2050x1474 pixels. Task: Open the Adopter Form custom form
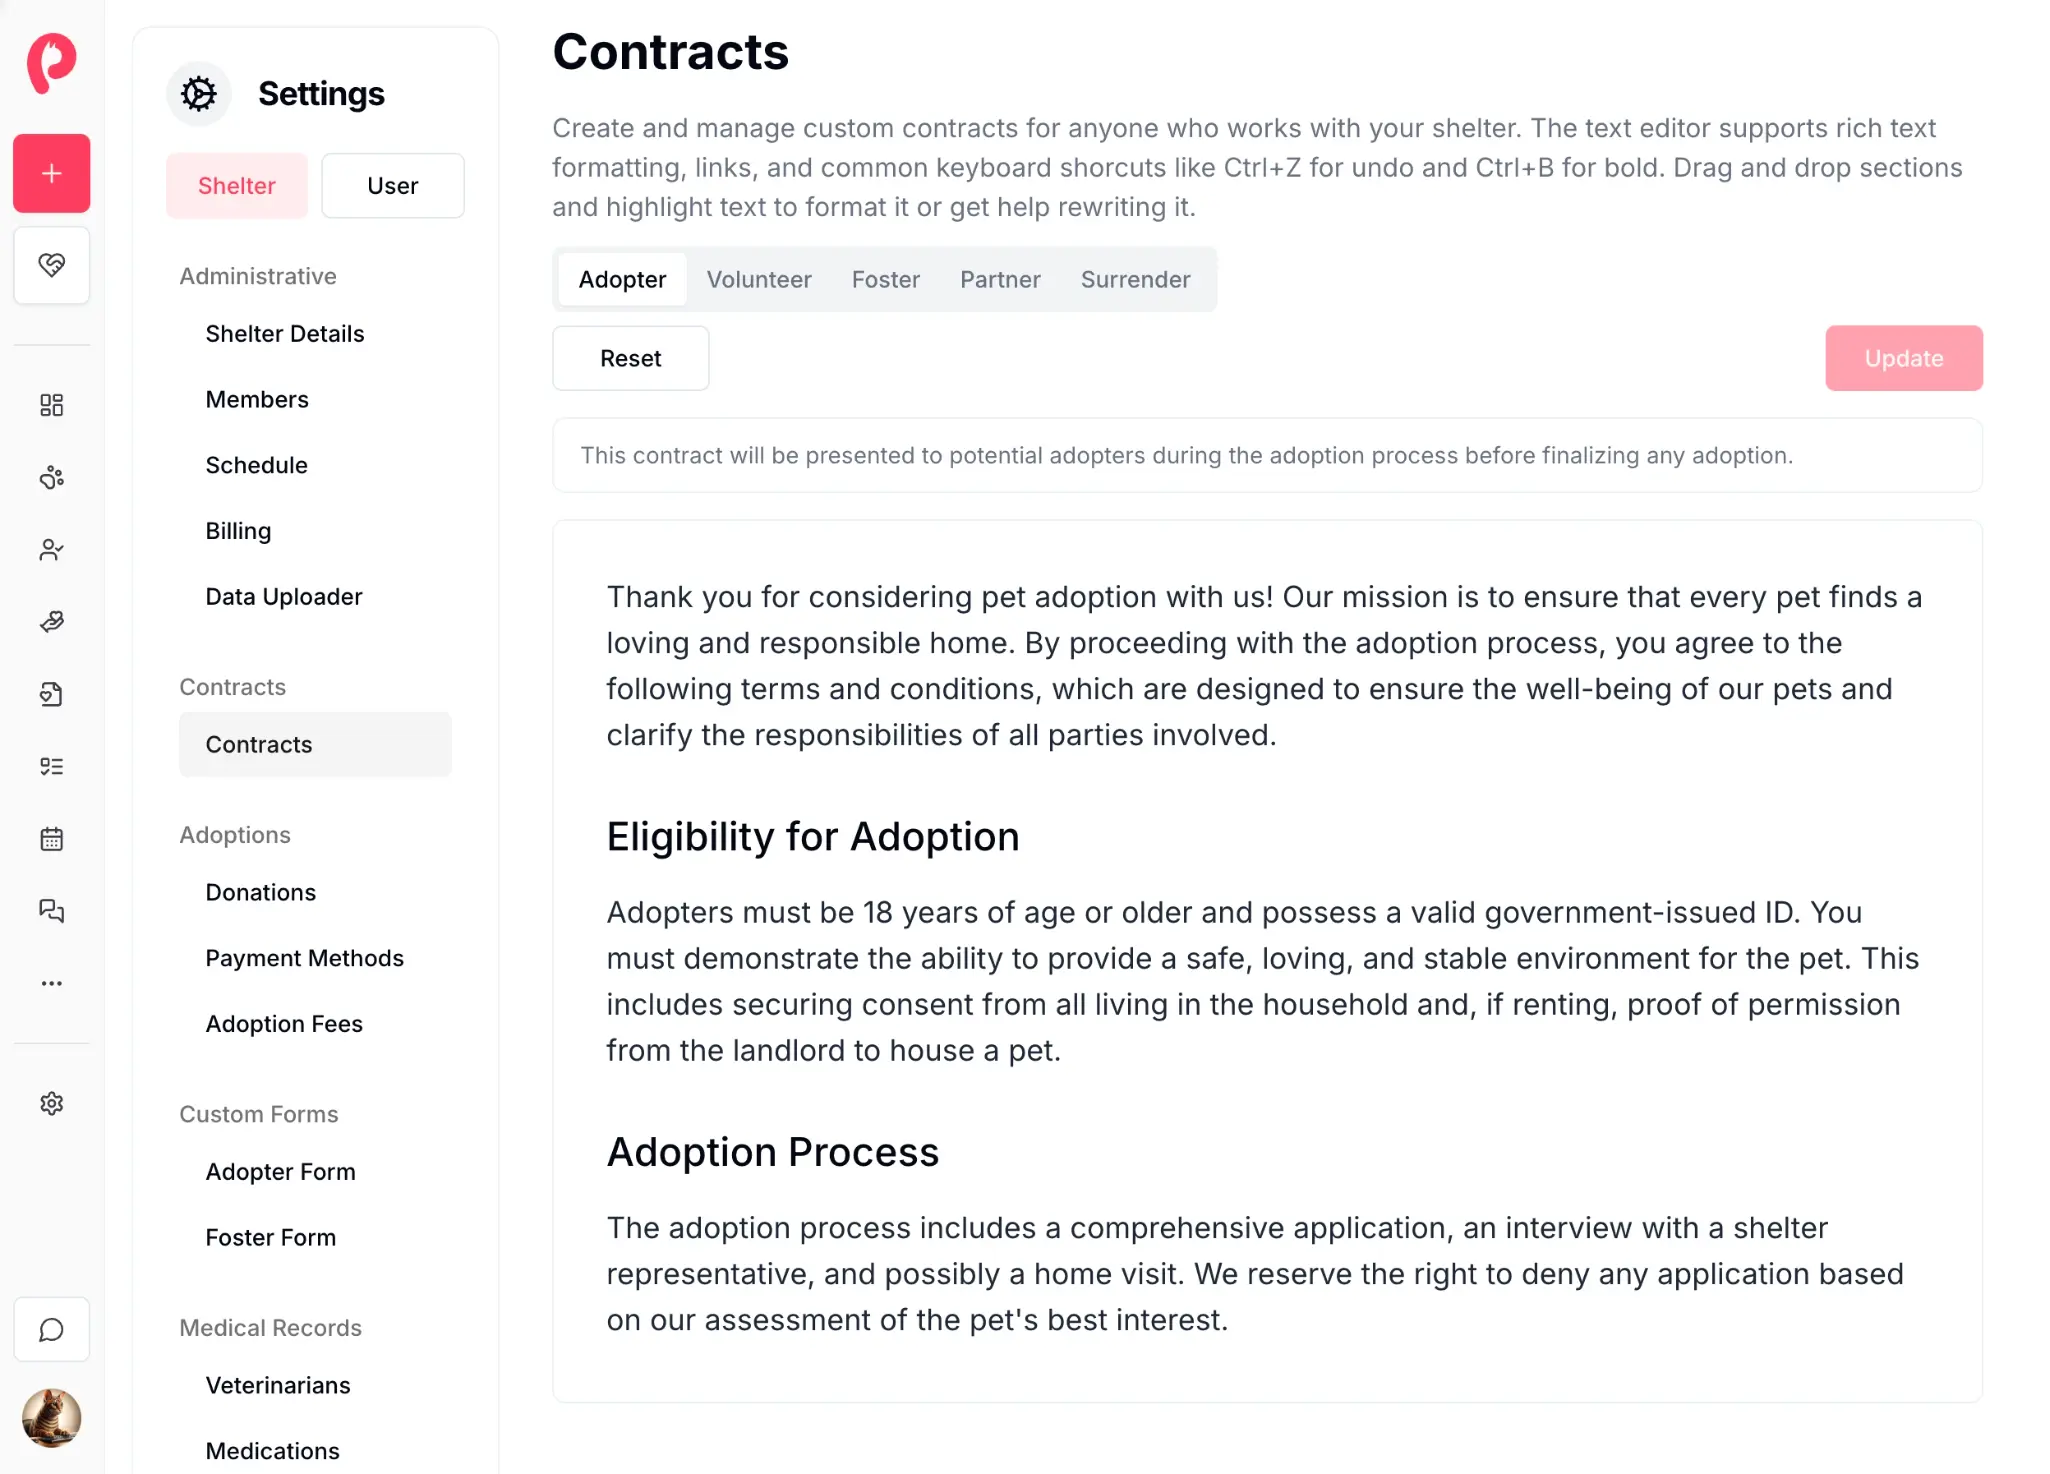click(x=280, y=1170)
